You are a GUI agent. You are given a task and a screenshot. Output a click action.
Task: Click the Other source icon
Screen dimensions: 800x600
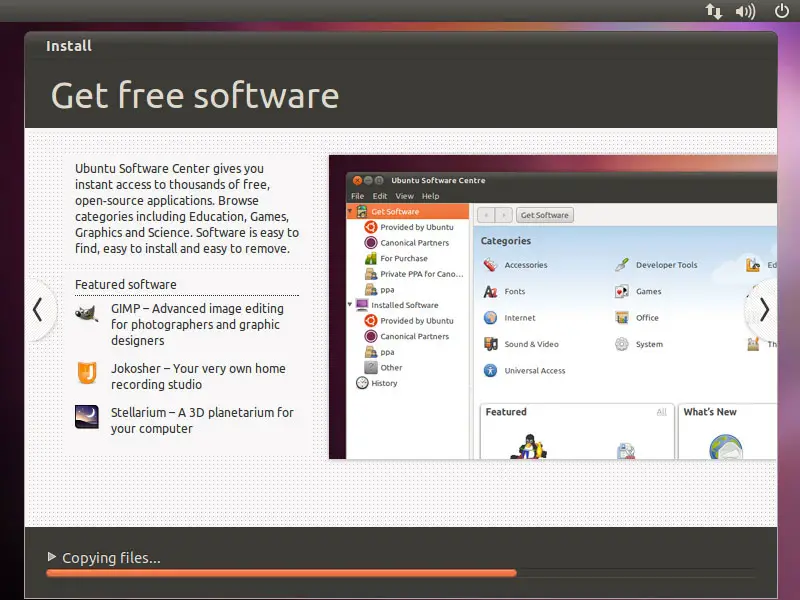pos(371,367)
